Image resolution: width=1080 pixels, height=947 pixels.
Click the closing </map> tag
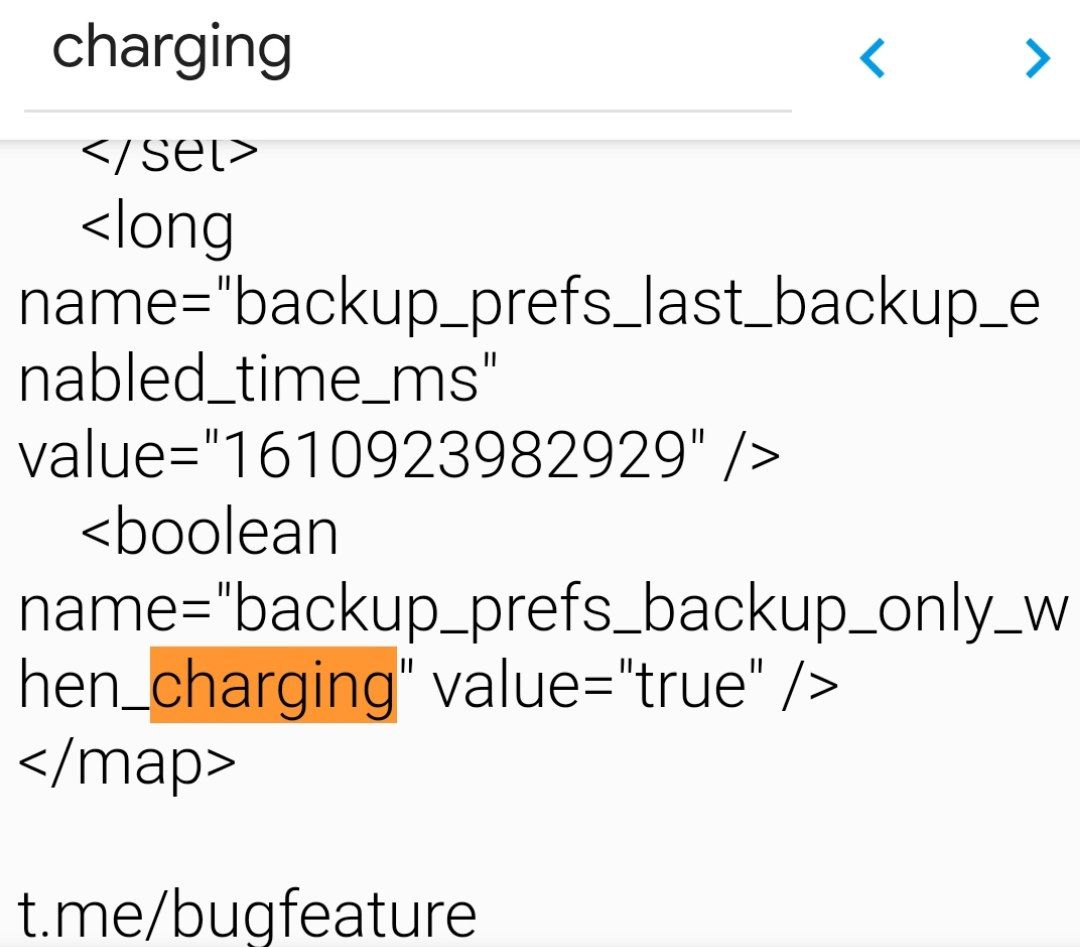click(127, 762)
